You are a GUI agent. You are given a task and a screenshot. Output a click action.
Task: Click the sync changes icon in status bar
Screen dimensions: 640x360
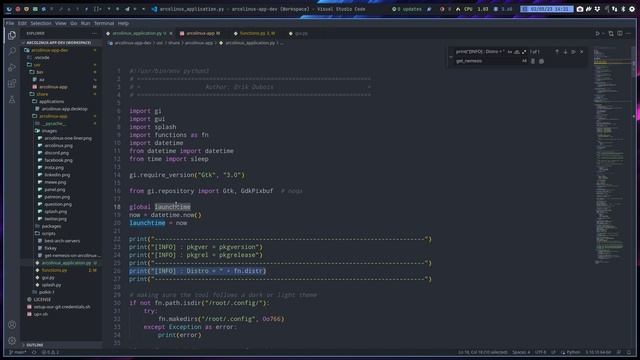click(x=34, y=352)
